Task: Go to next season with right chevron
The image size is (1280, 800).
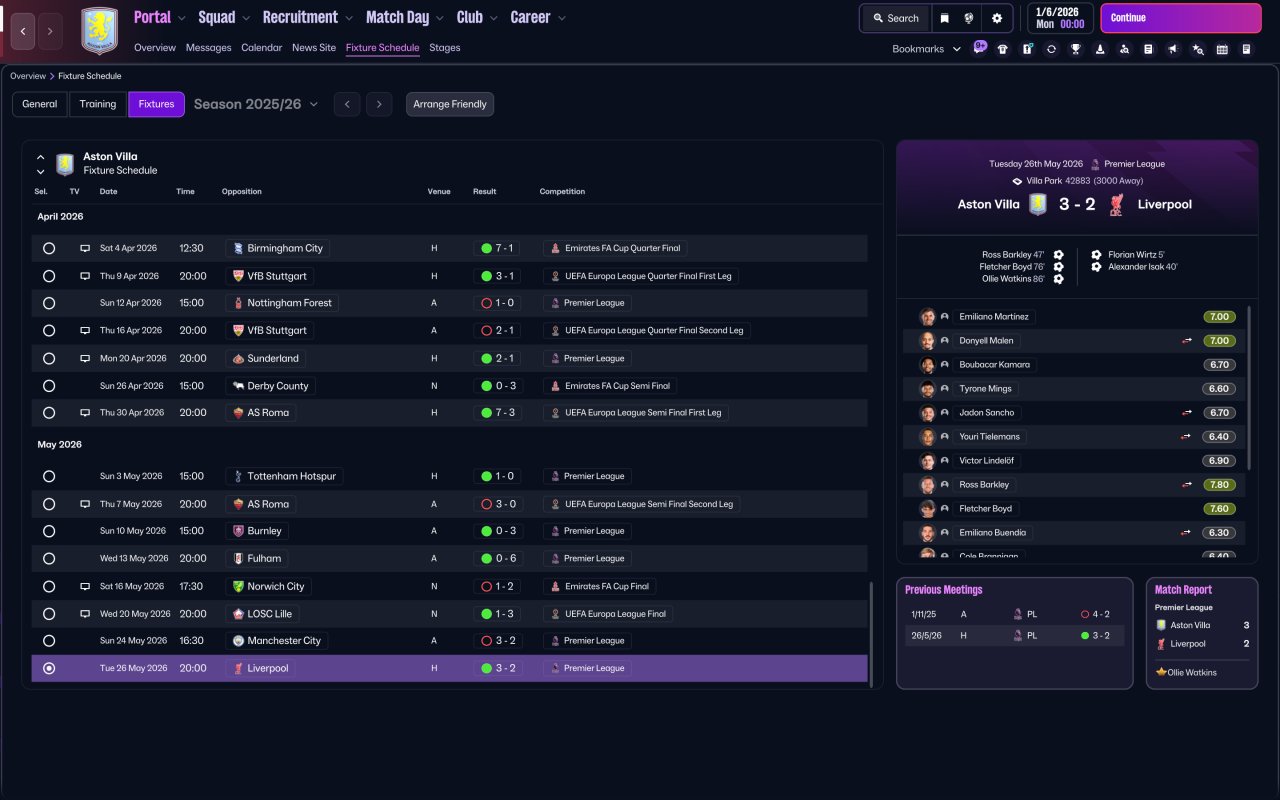Action: (378, 104)
